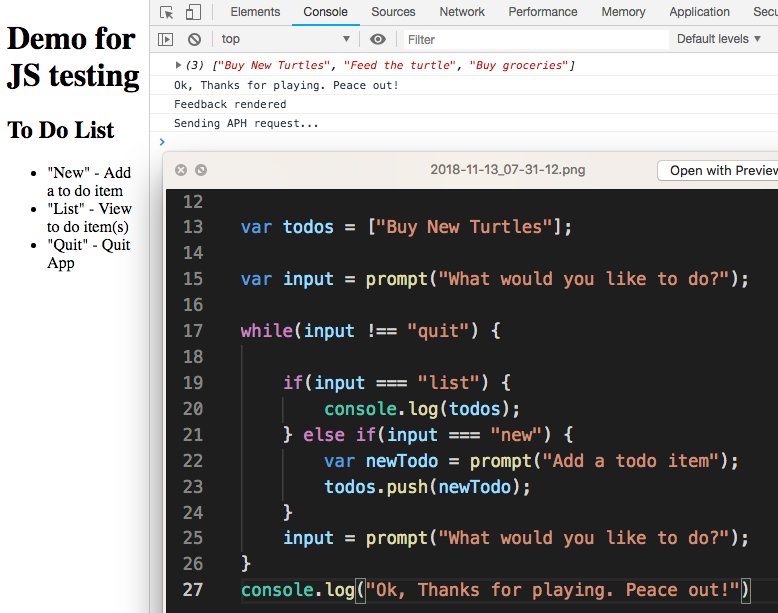The height and width of the screenshot is (613, 778).
Task: Click the '"Quit" - Quit App' bullet
Action: [x=88, y=254]
